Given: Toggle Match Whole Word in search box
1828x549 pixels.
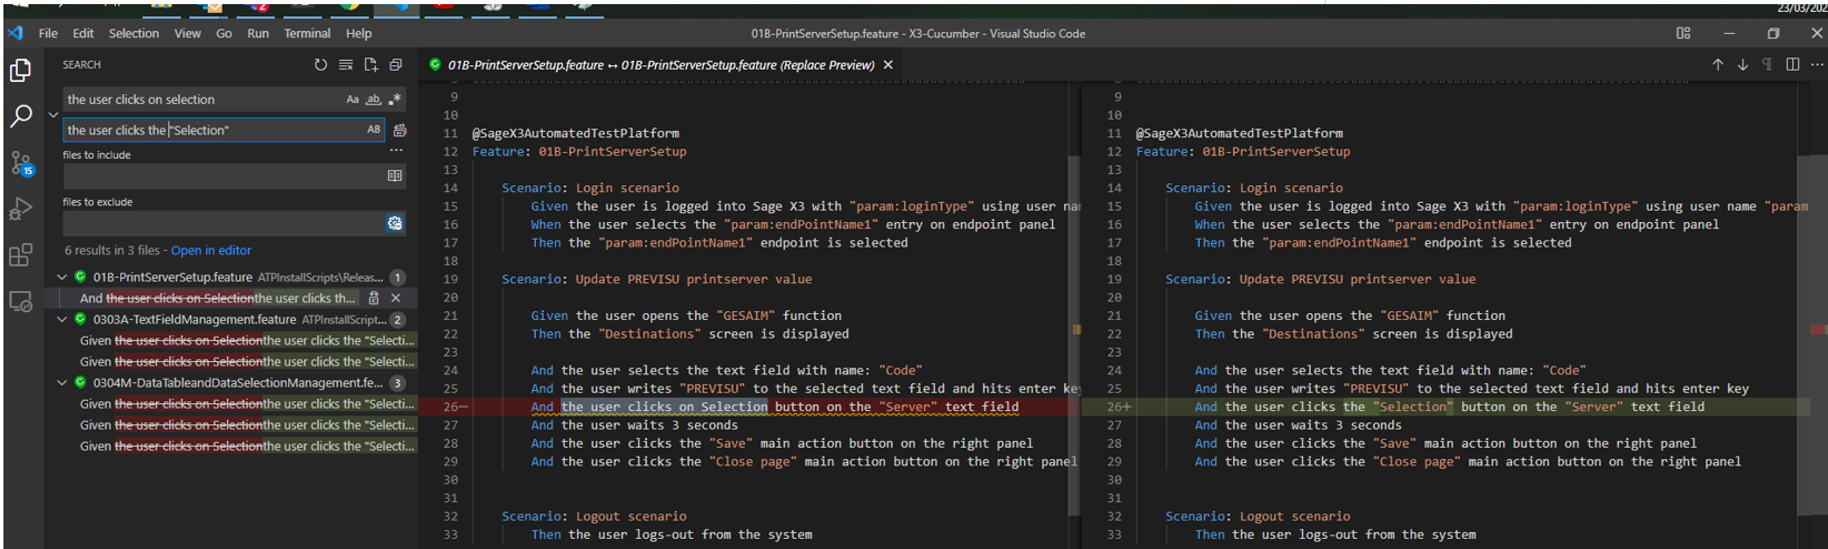Looking at the screenshot, I should 373,100.
